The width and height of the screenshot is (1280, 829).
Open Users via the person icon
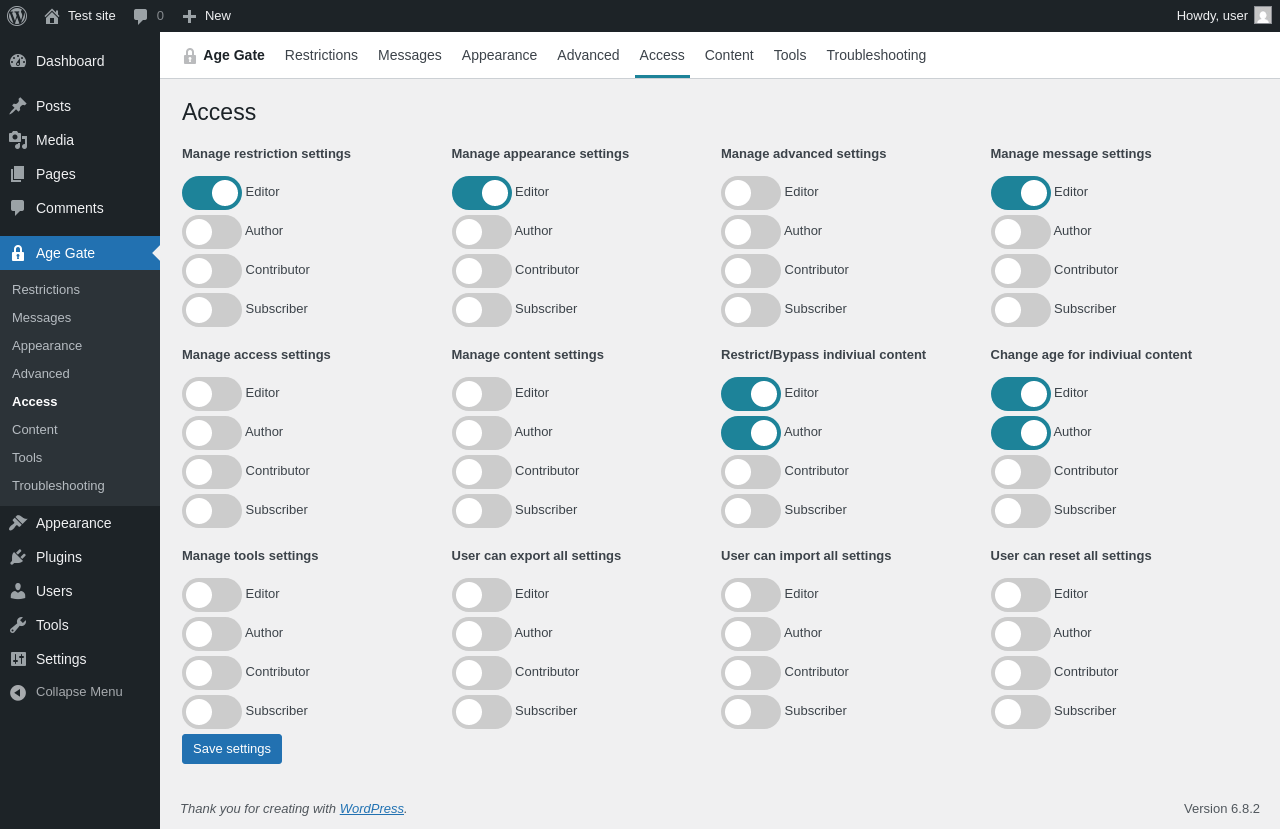click(x=18, y=591)
